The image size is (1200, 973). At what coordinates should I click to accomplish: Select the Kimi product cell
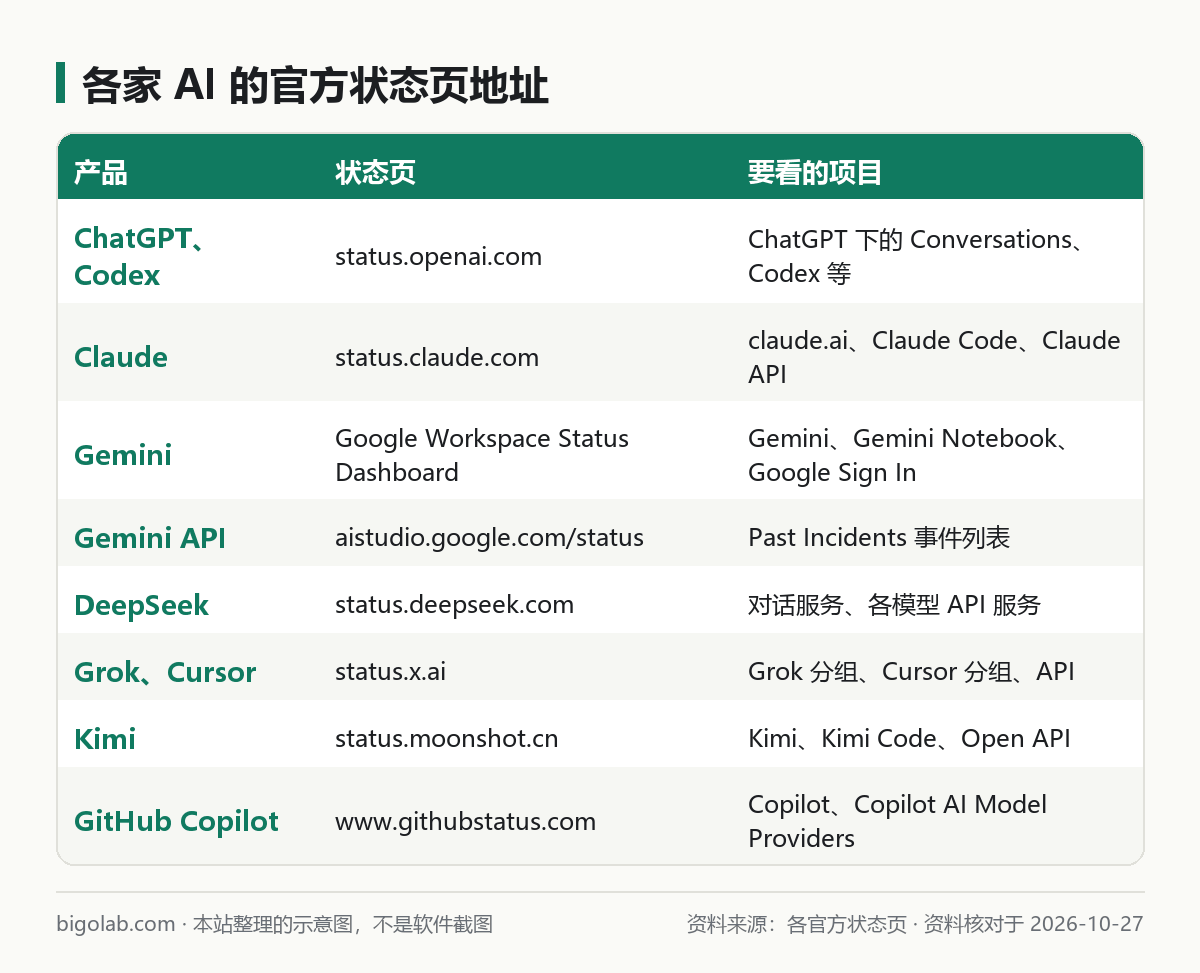click(105, 739)
